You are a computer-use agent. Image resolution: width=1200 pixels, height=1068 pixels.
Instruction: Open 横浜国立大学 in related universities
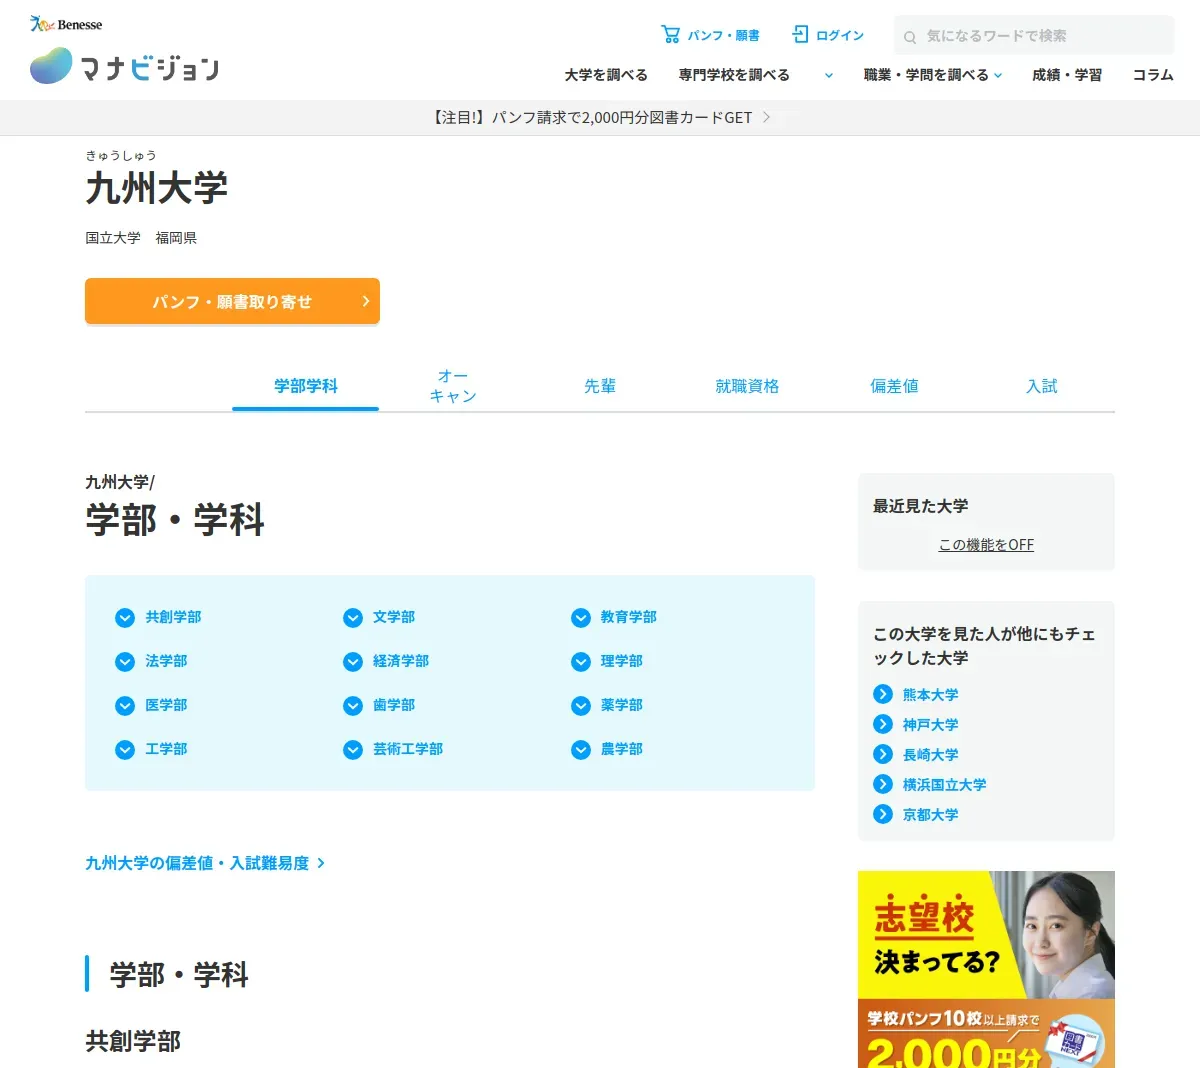tap(944, 784)
